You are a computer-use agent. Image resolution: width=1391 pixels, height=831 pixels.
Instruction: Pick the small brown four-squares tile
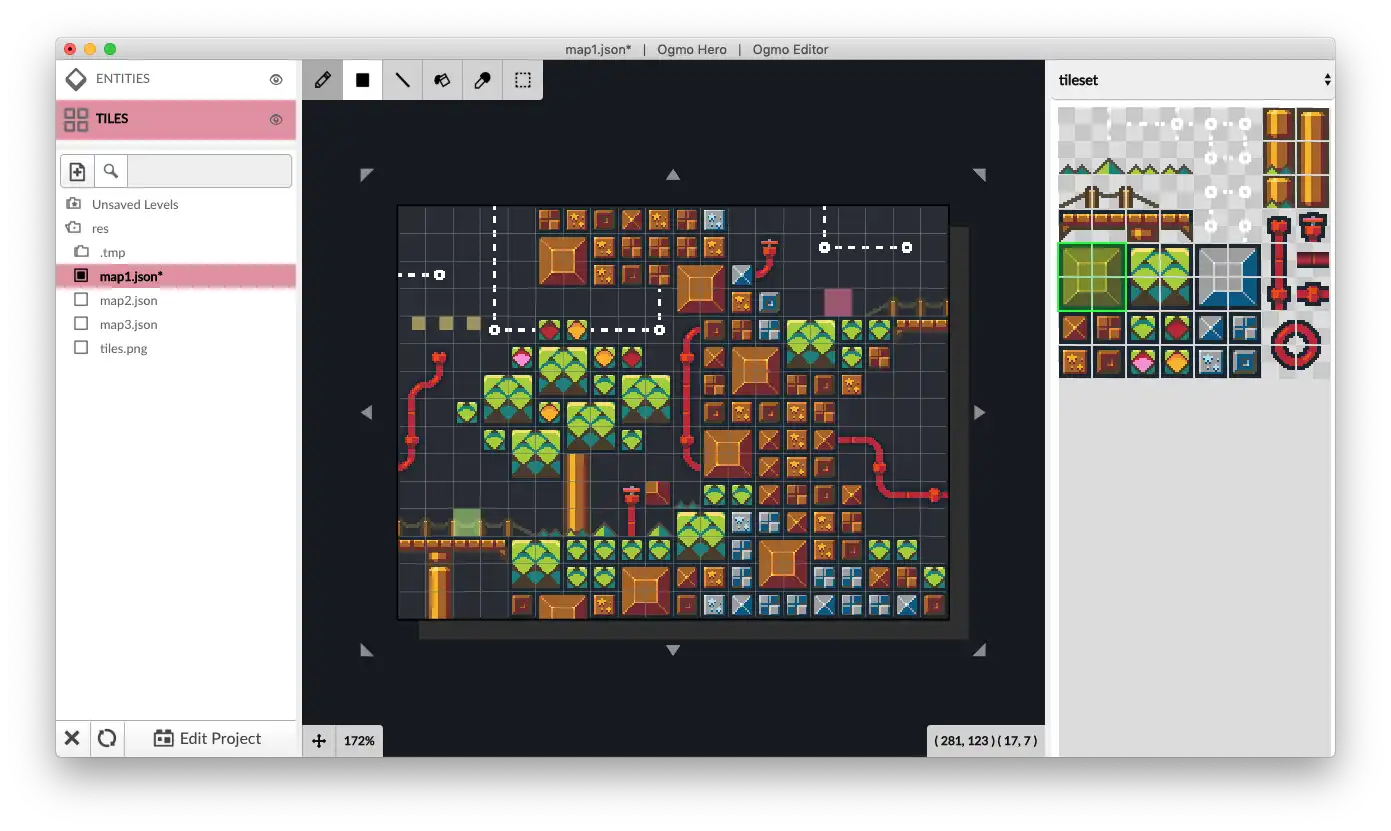(1110, 328)
